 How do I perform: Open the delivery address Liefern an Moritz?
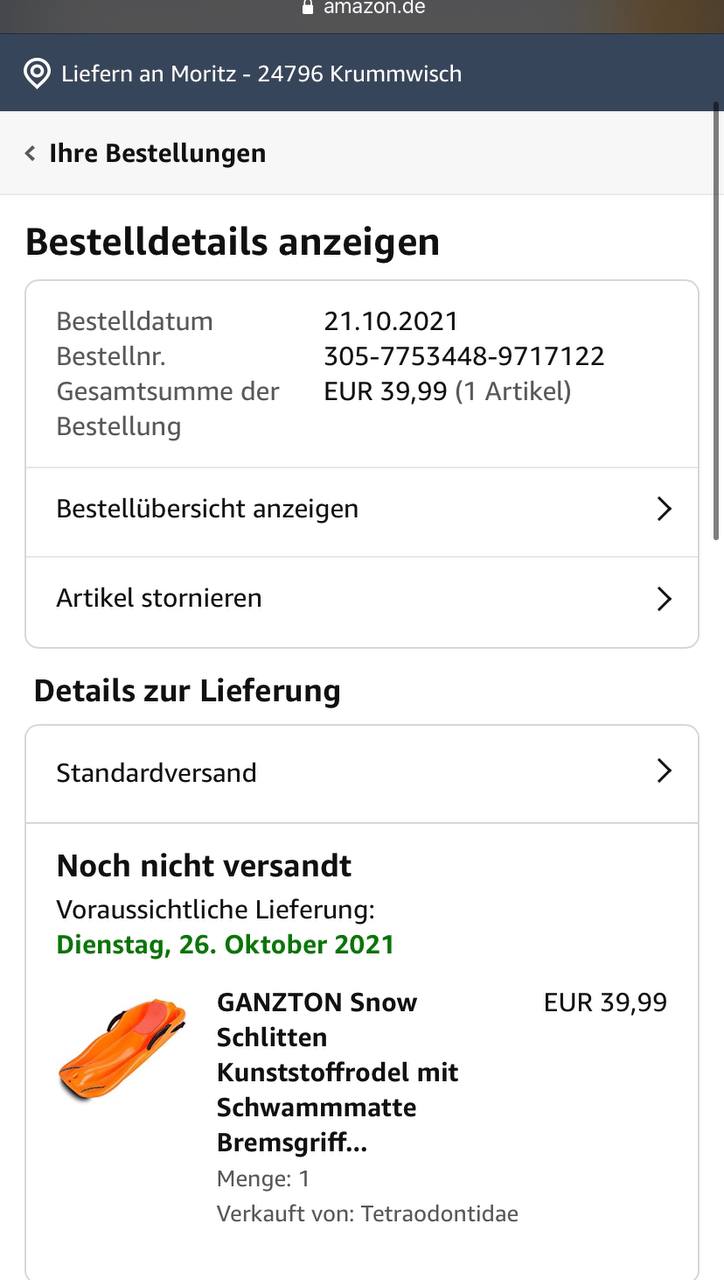(x=261, y=73)
